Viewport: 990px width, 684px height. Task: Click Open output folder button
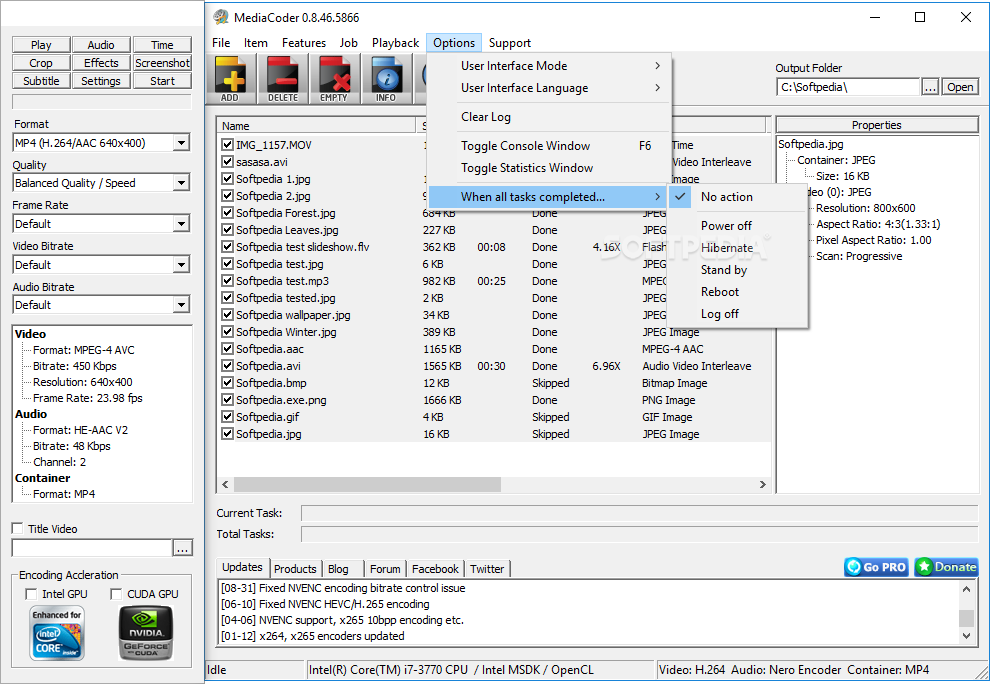coord(960,87)
